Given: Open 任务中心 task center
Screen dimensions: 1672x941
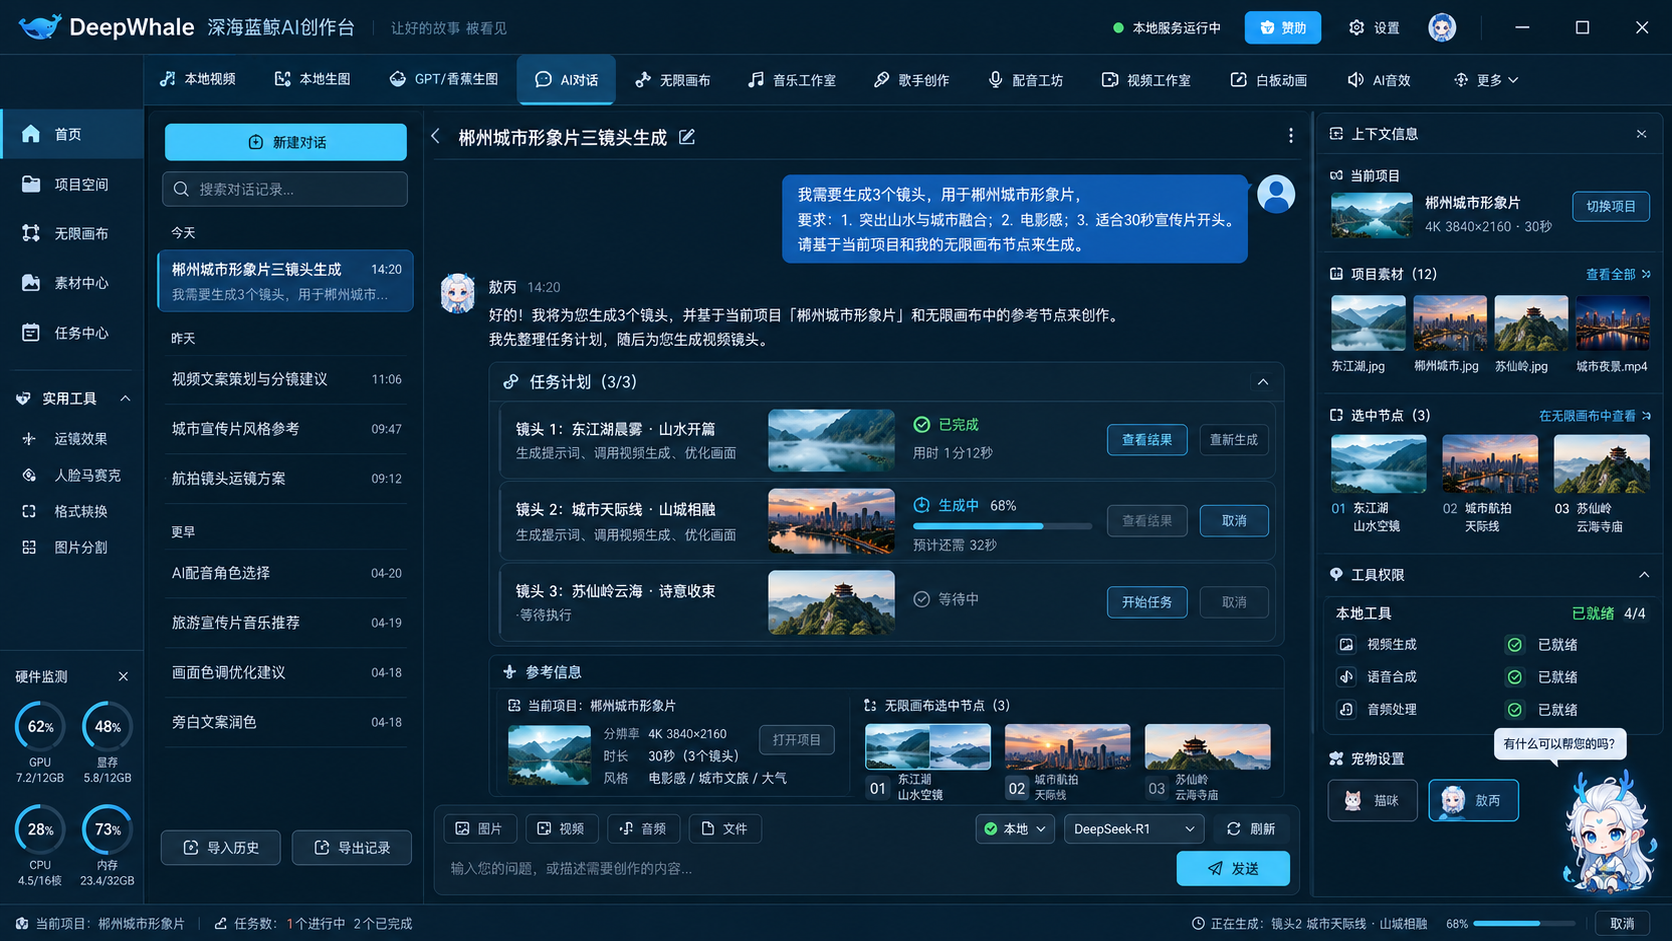Looking at the screenshot, I should tap(72, 333).
